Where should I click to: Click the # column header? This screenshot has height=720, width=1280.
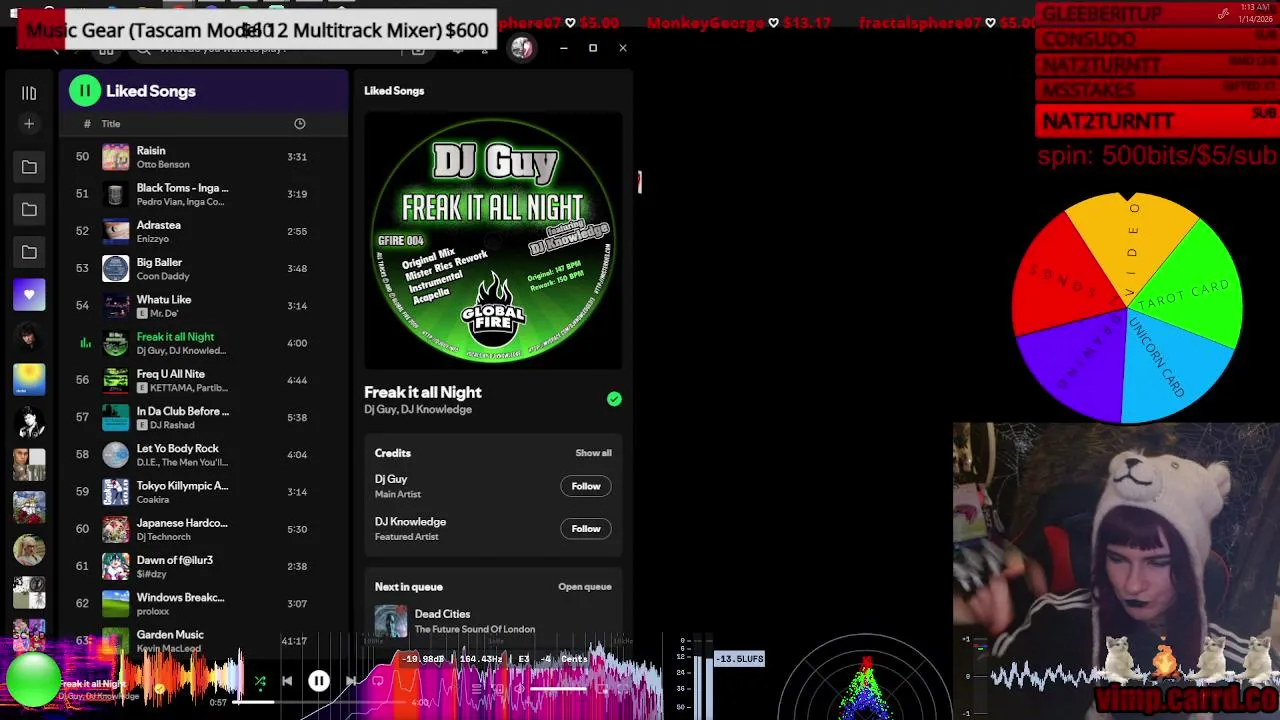[87, 124]
